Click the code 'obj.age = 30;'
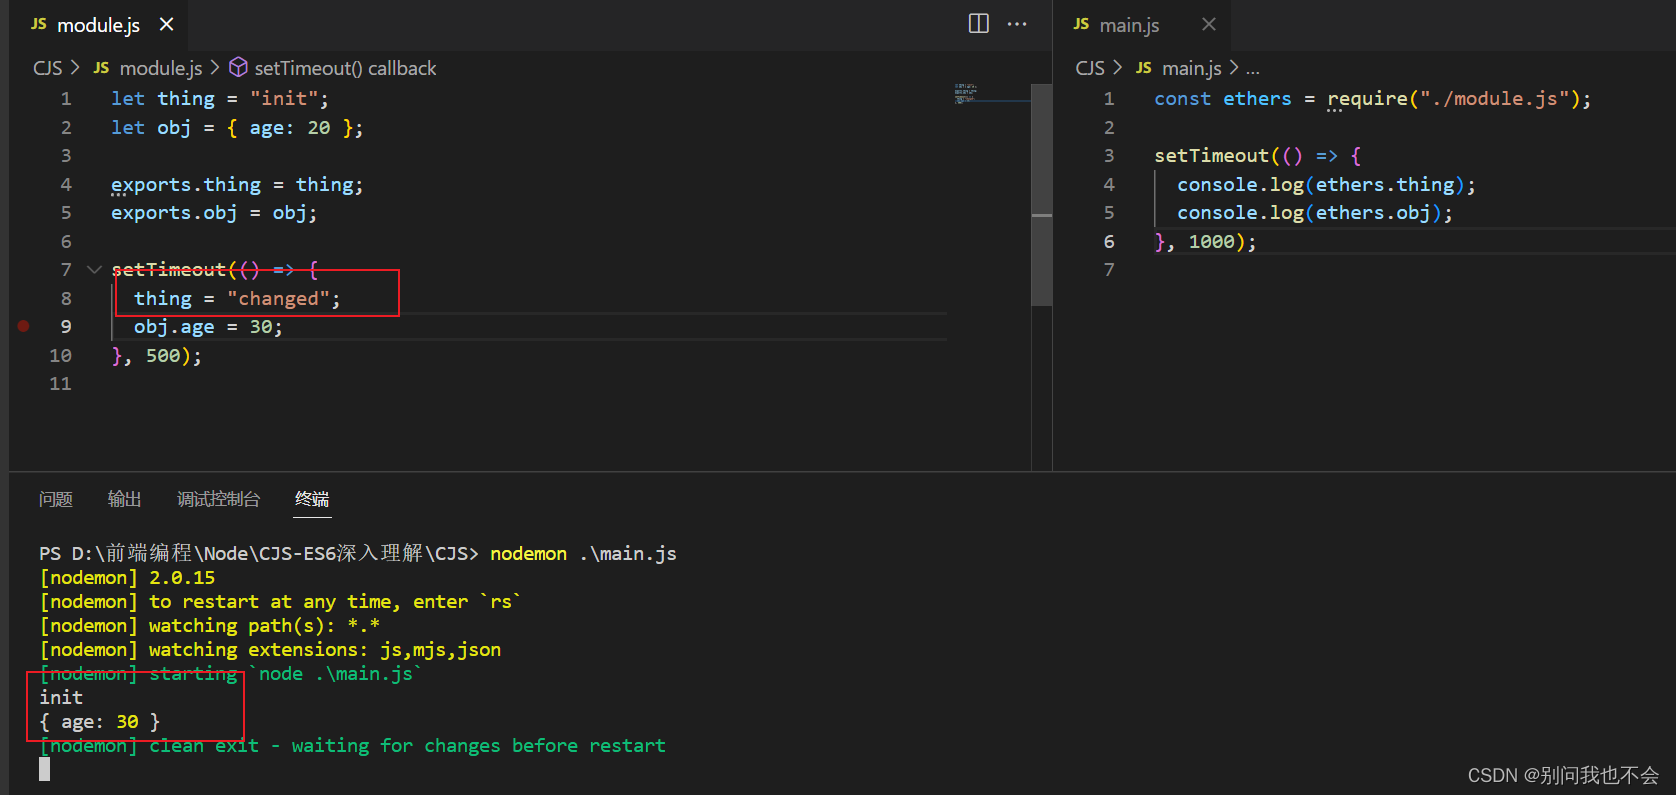Viewport: 1676px width, 795px height. pyautogui.click(x=208, y=327)
